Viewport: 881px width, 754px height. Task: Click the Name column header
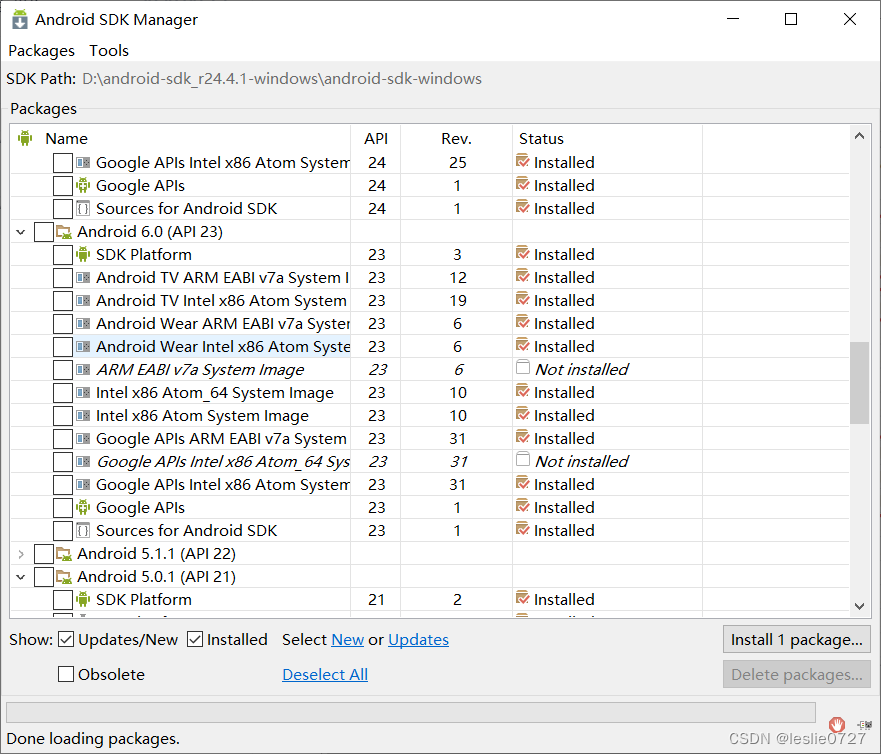coord(66,138)
